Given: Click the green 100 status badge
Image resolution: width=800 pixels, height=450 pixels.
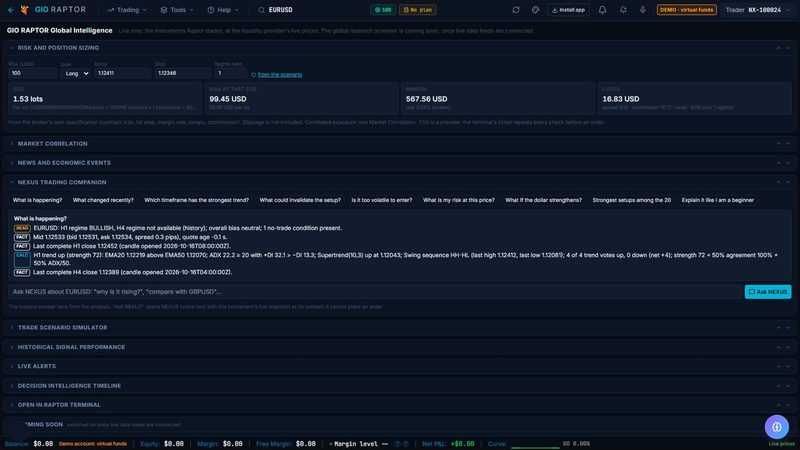Looking at the screenshot, I should pos(383,10).
